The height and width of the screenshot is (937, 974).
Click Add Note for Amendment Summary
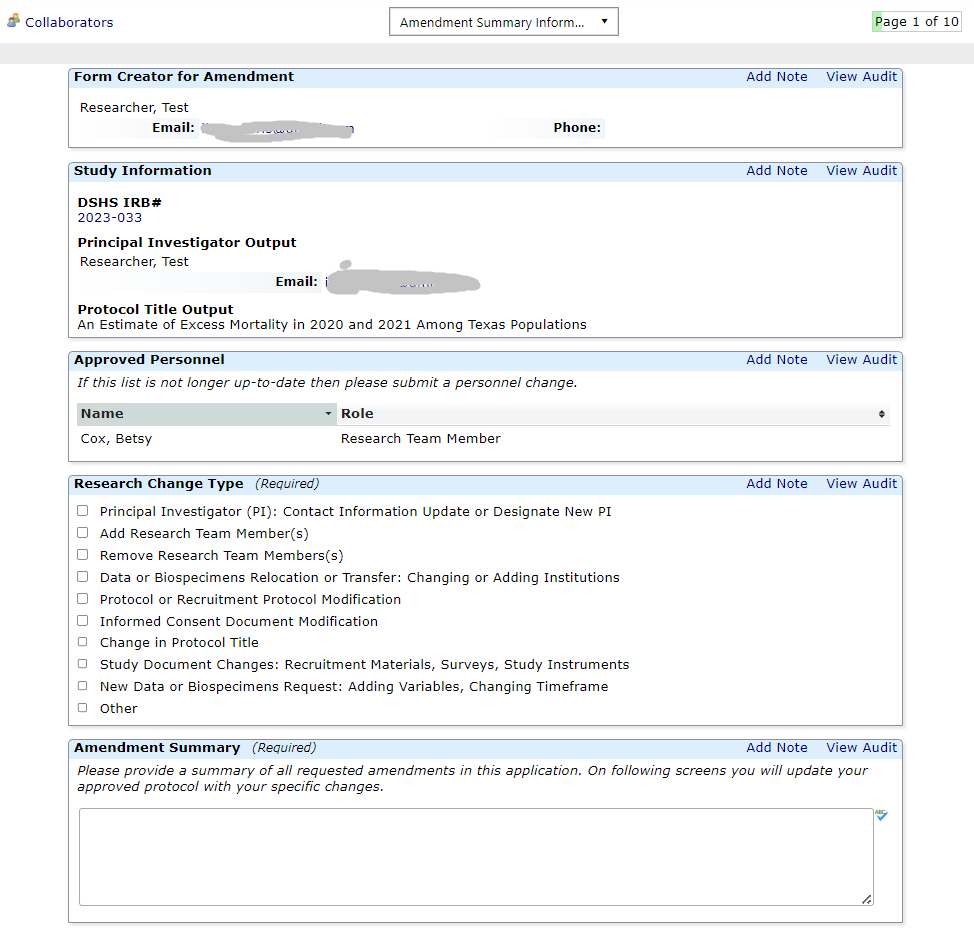(776, 747)
